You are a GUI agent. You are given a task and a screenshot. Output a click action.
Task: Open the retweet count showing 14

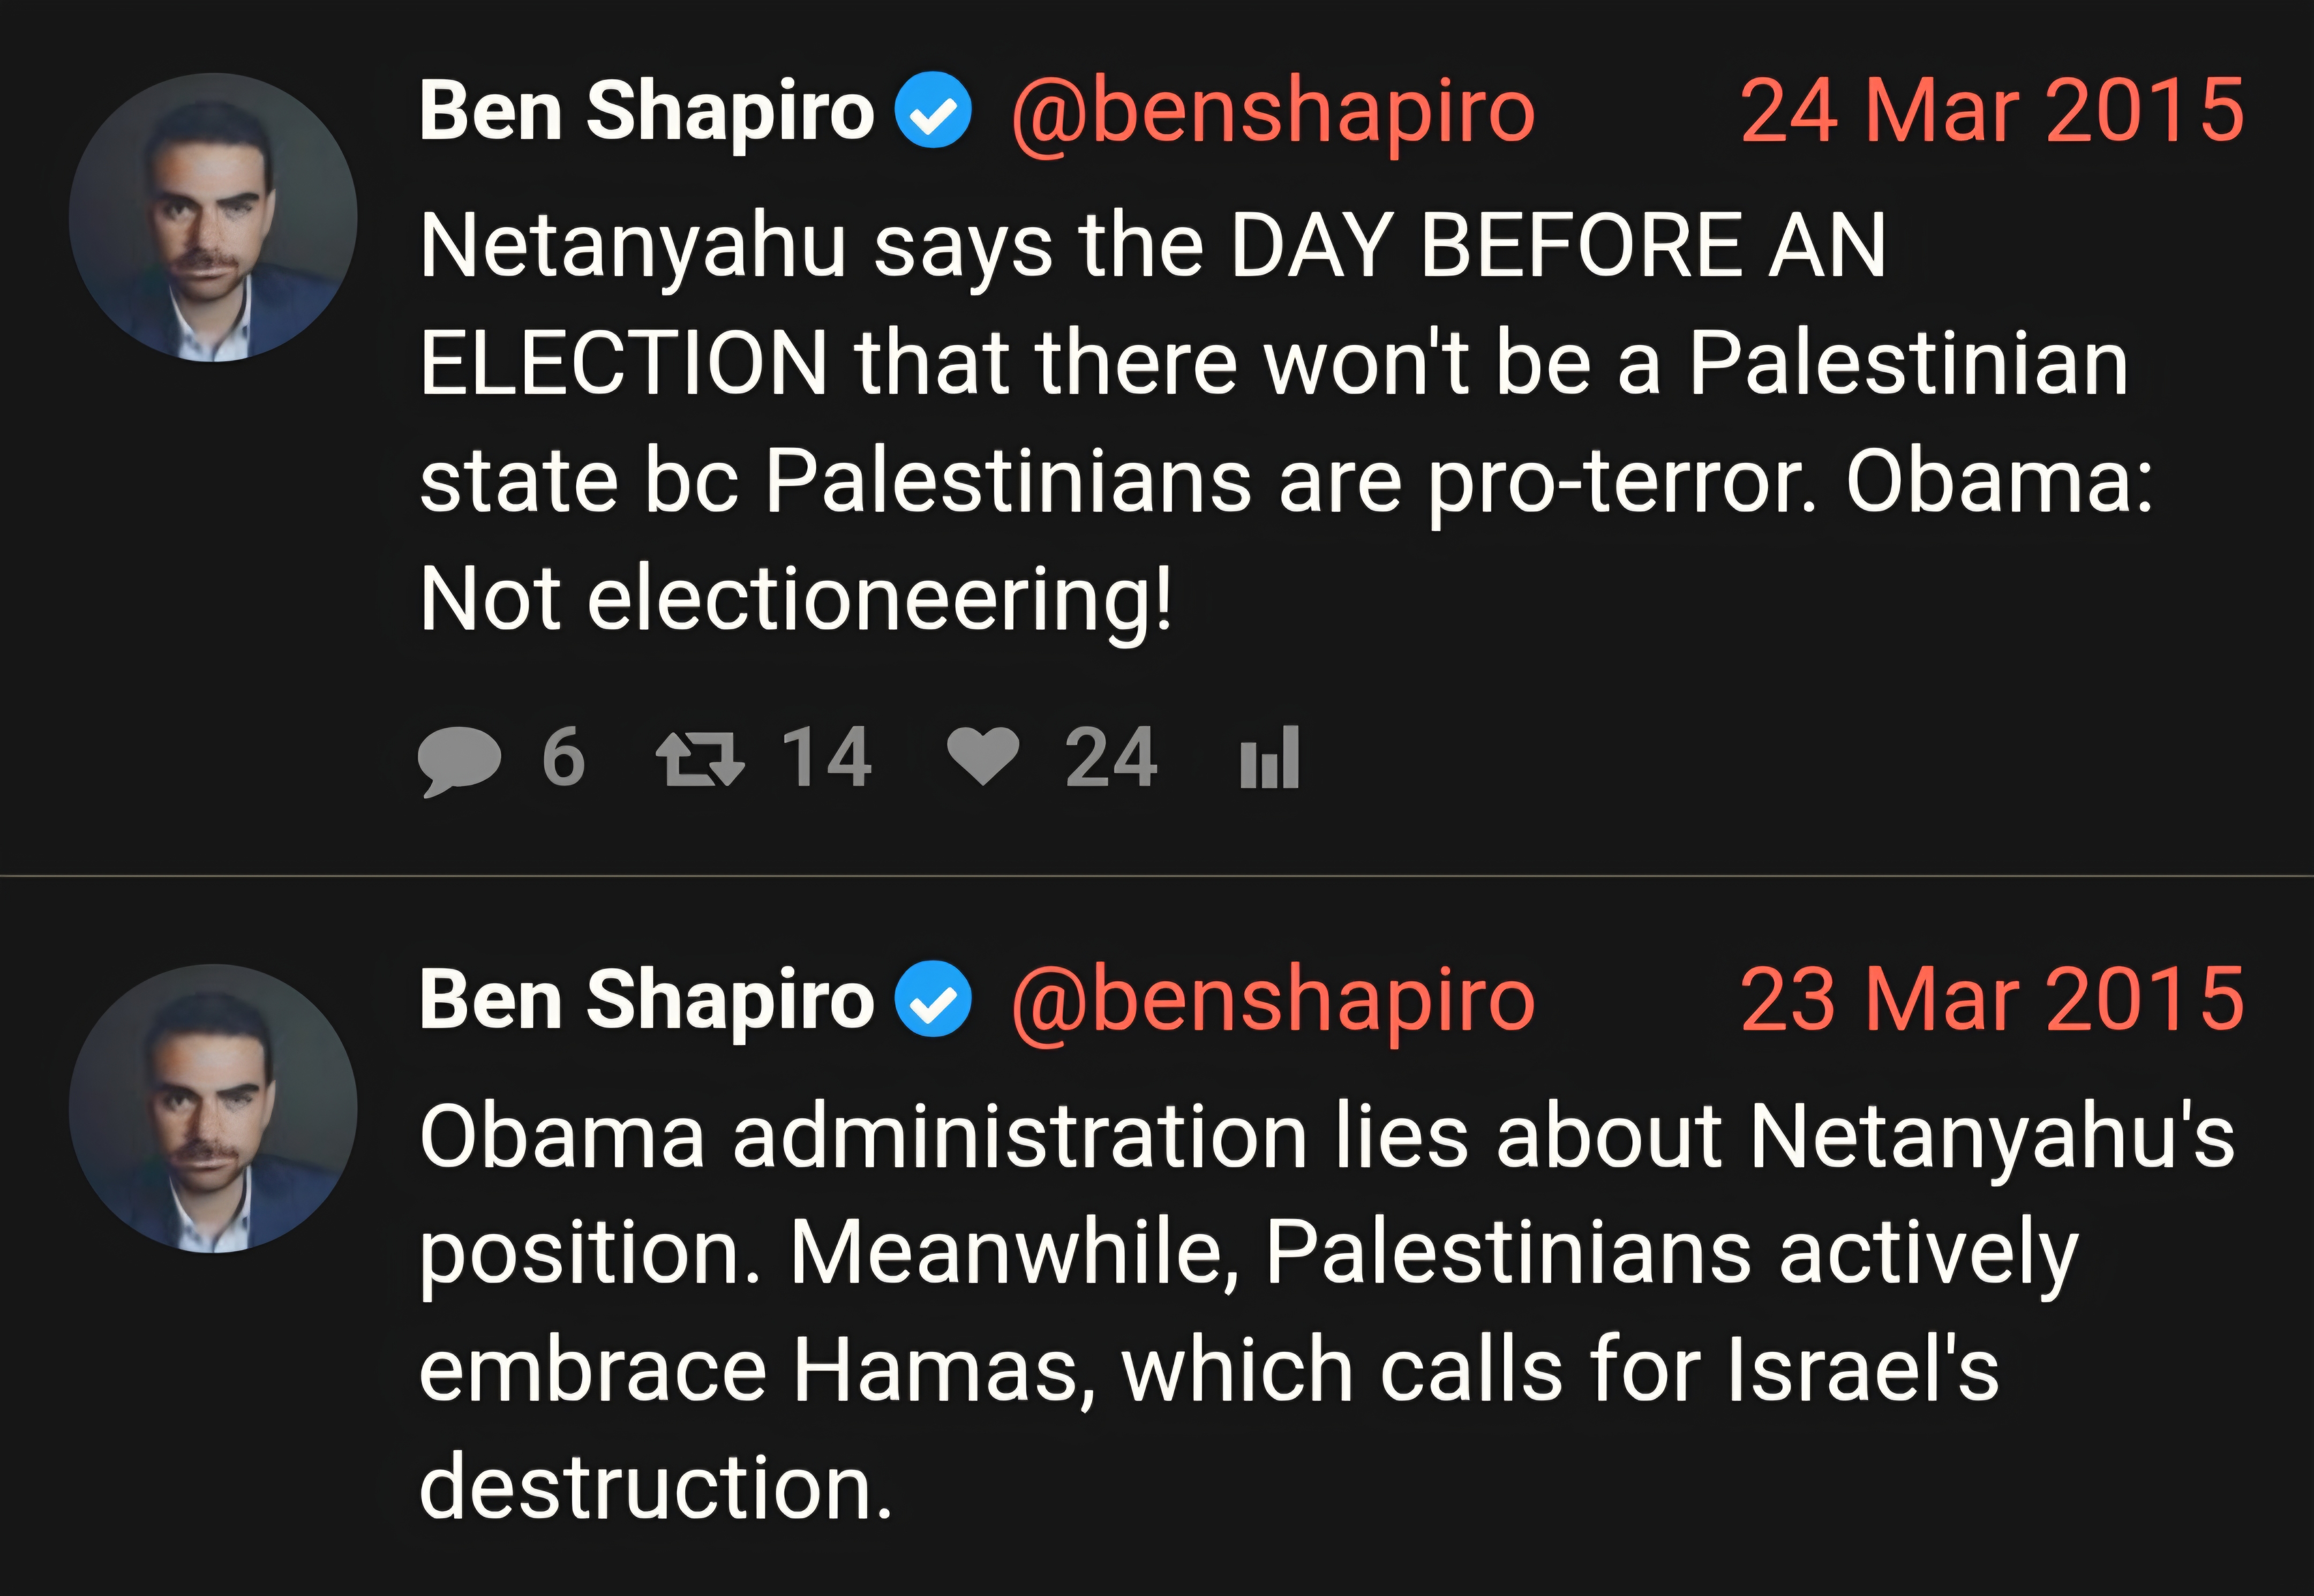(826, 757)
